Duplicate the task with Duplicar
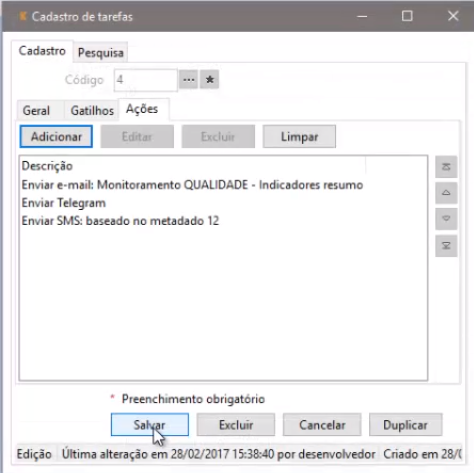 (405, 425)
